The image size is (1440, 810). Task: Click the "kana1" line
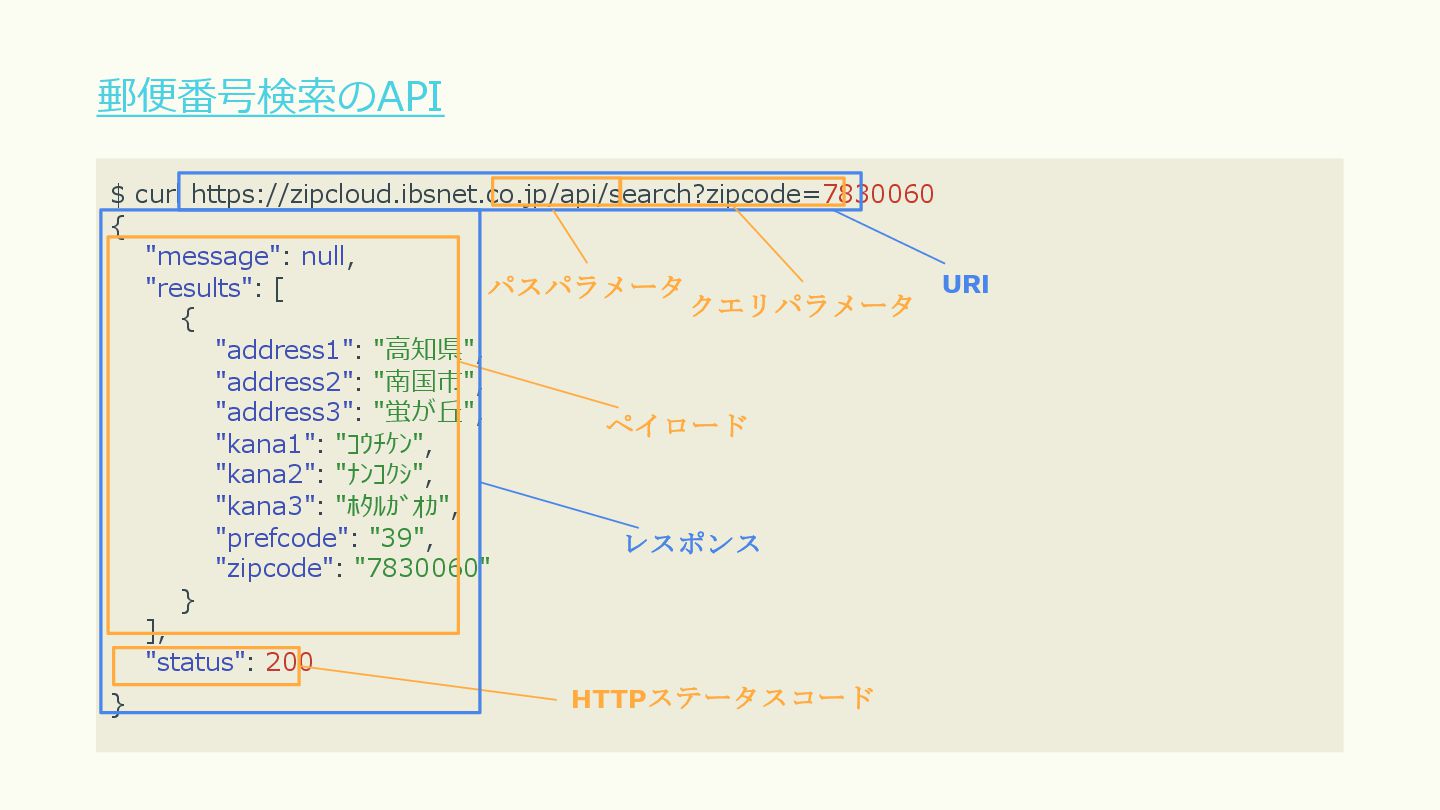(x=325, y=443)
